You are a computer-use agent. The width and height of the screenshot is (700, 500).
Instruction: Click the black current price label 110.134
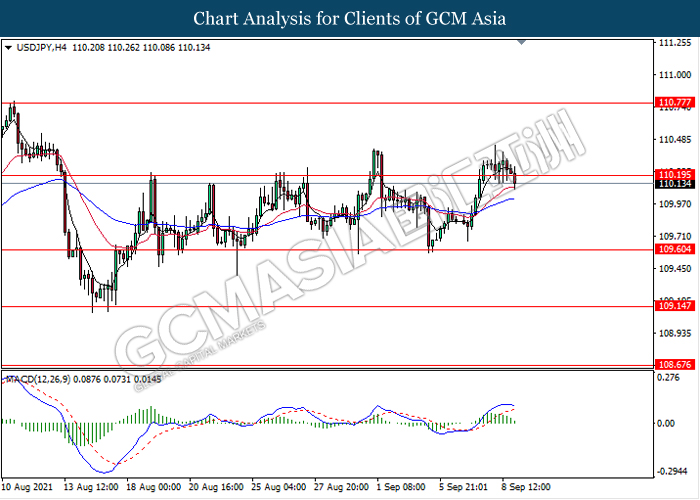tap(675, 184)
